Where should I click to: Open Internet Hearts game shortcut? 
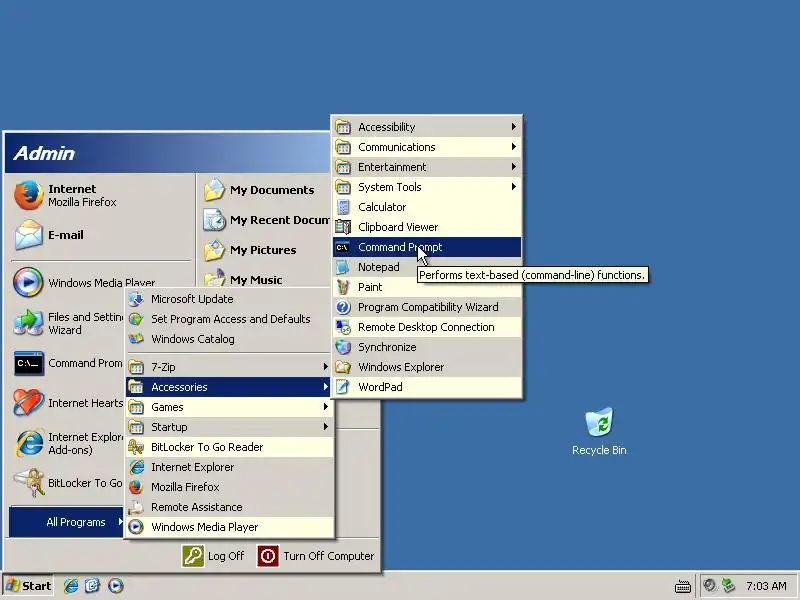pyautogui.click(x=68, y=403)
